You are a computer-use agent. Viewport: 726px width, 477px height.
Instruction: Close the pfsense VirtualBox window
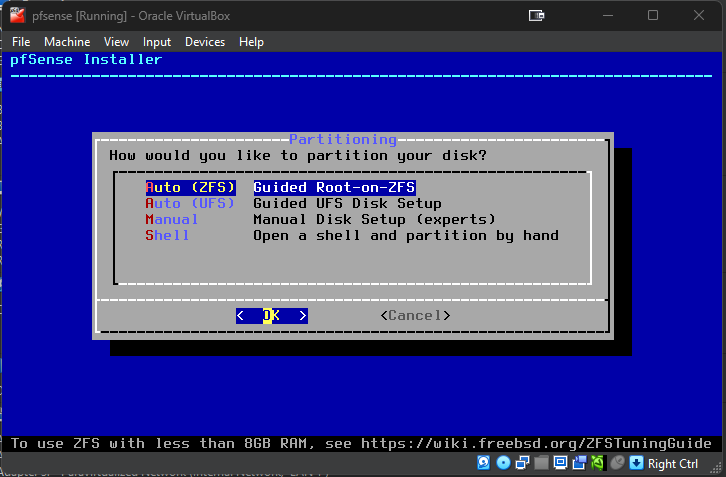[x=699, y=15]
